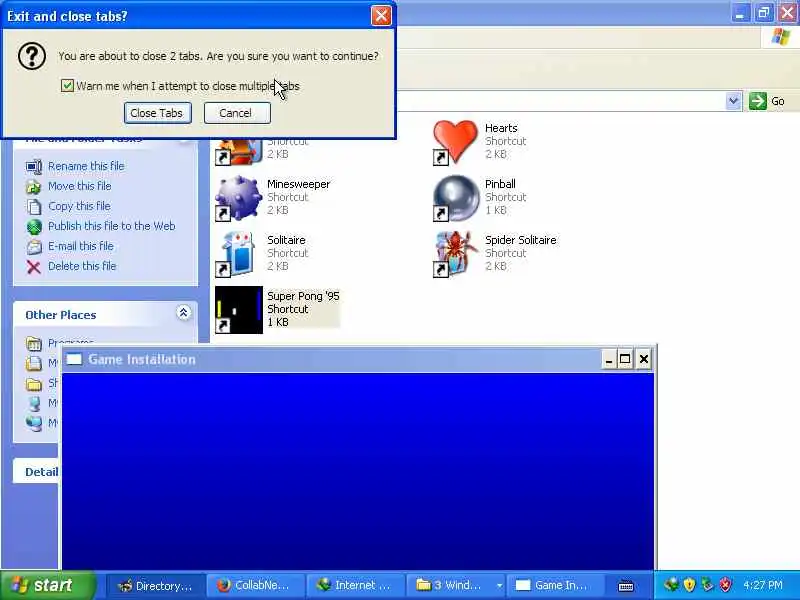
Task: Click the red X delete icon
Action: (x=34, y=267)
